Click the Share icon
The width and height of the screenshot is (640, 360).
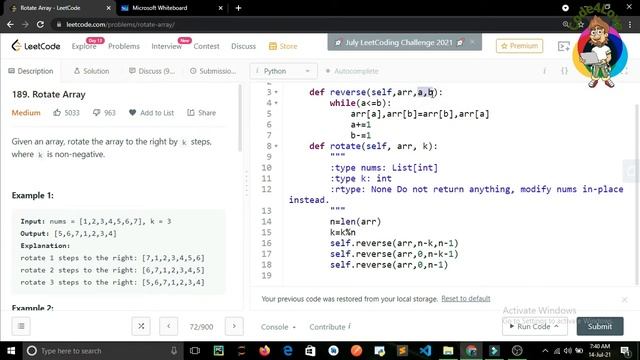pos(191,112)
